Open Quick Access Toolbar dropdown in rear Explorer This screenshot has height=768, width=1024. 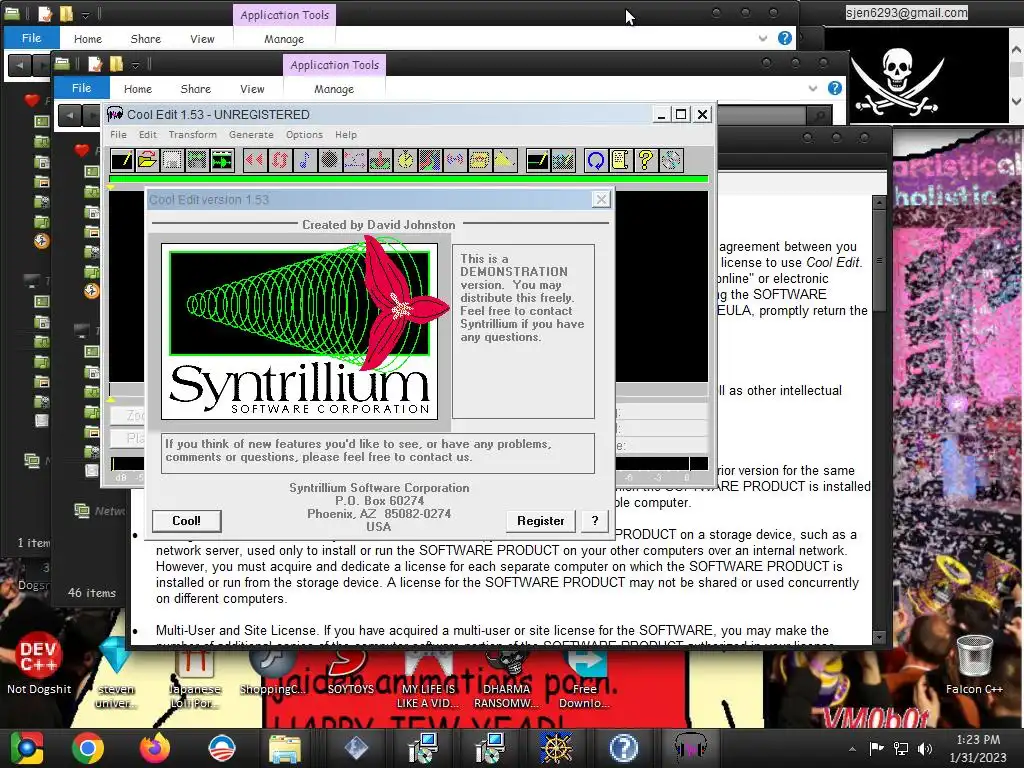(x=86, y=14)
